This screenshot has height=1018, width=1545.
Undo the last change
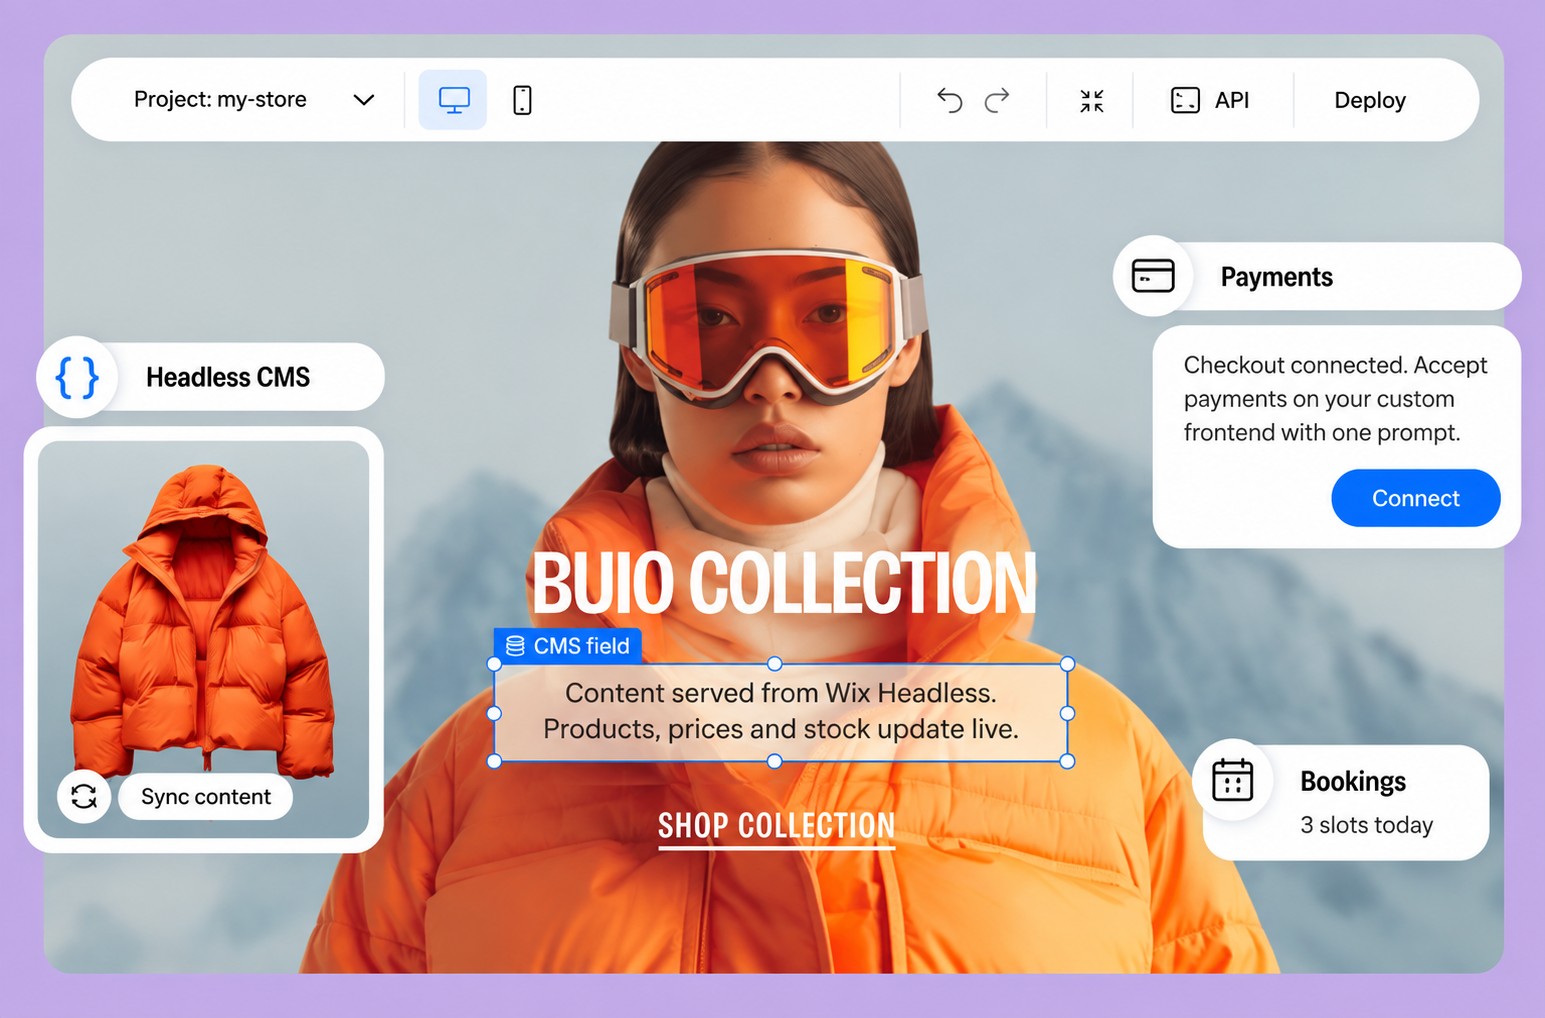click(x=949, y=100)
